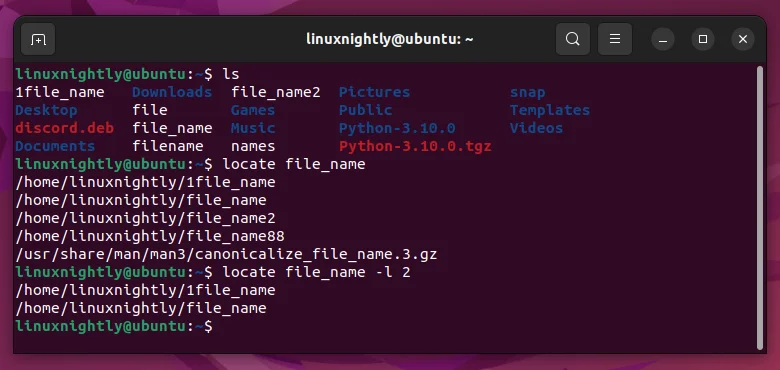The image size is (780, 370).
Task: Click the /home/linuxnightly/file_name2 path line
Action: 145,218
